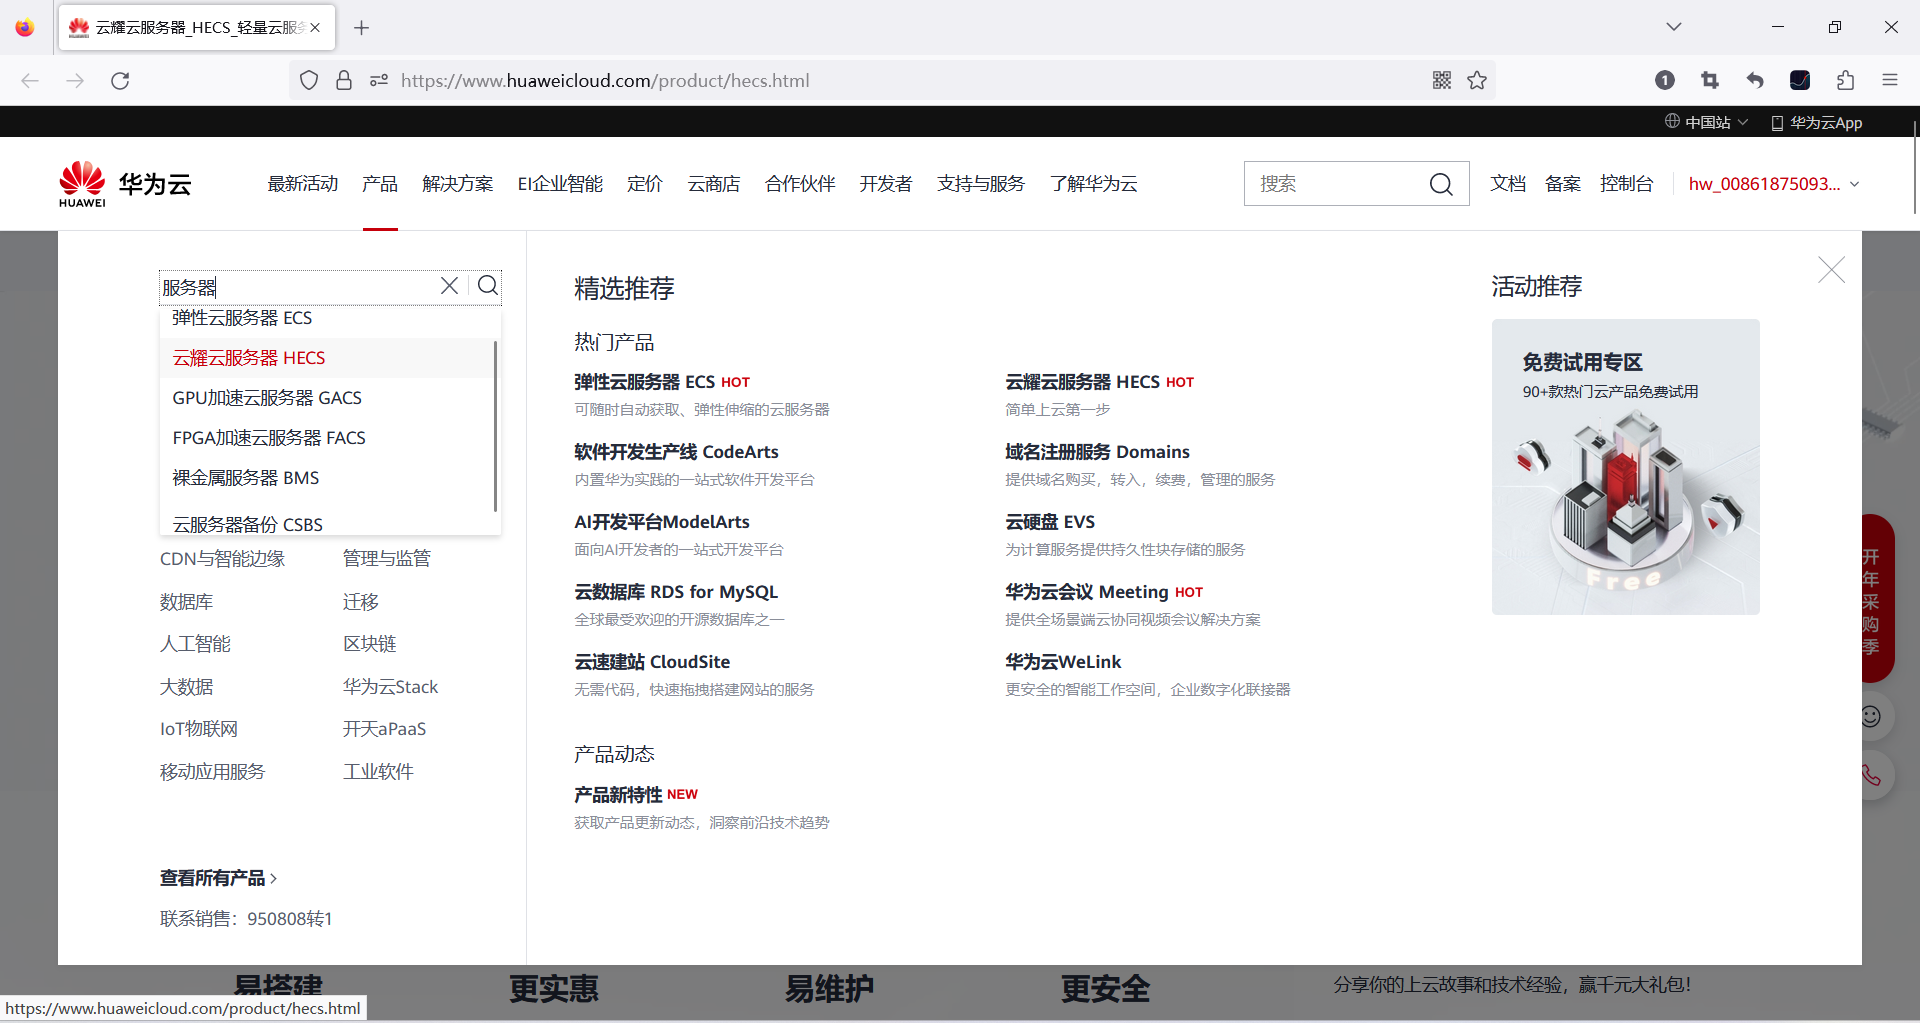Open the Firefox screenshot crop tool icon
Image resolution: width=1920 pixels, height=1023 pixels.
1711,80
